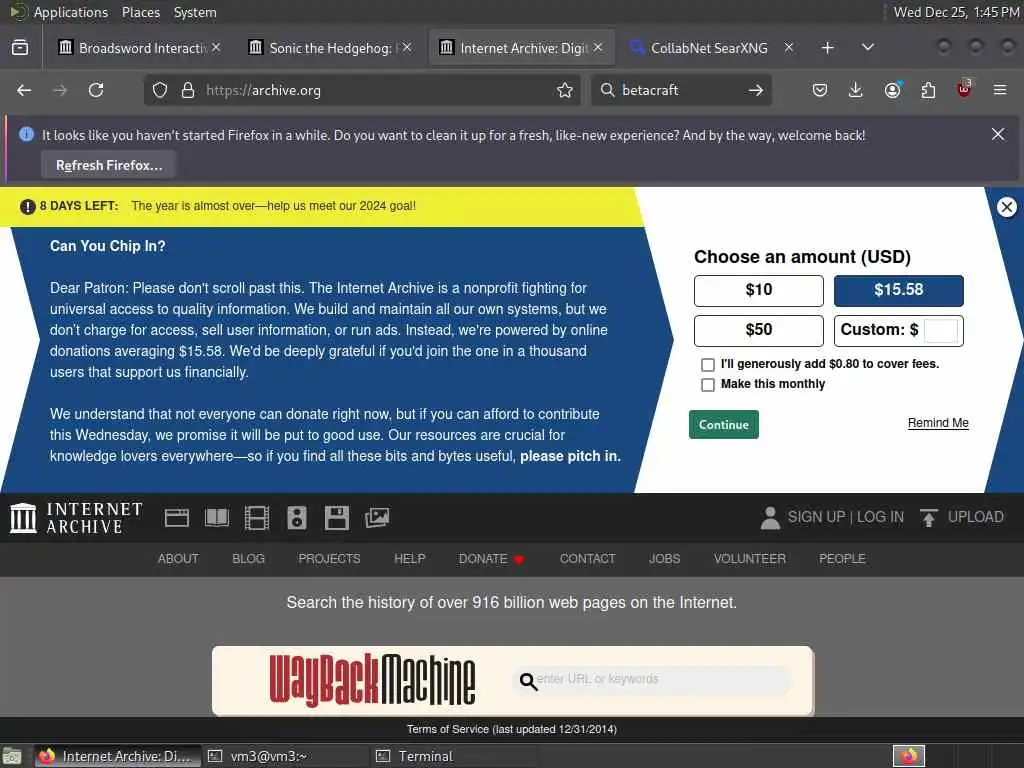Select the $10 donation amount
This screenshot has width=1024, height=768.
pos(759,291)
